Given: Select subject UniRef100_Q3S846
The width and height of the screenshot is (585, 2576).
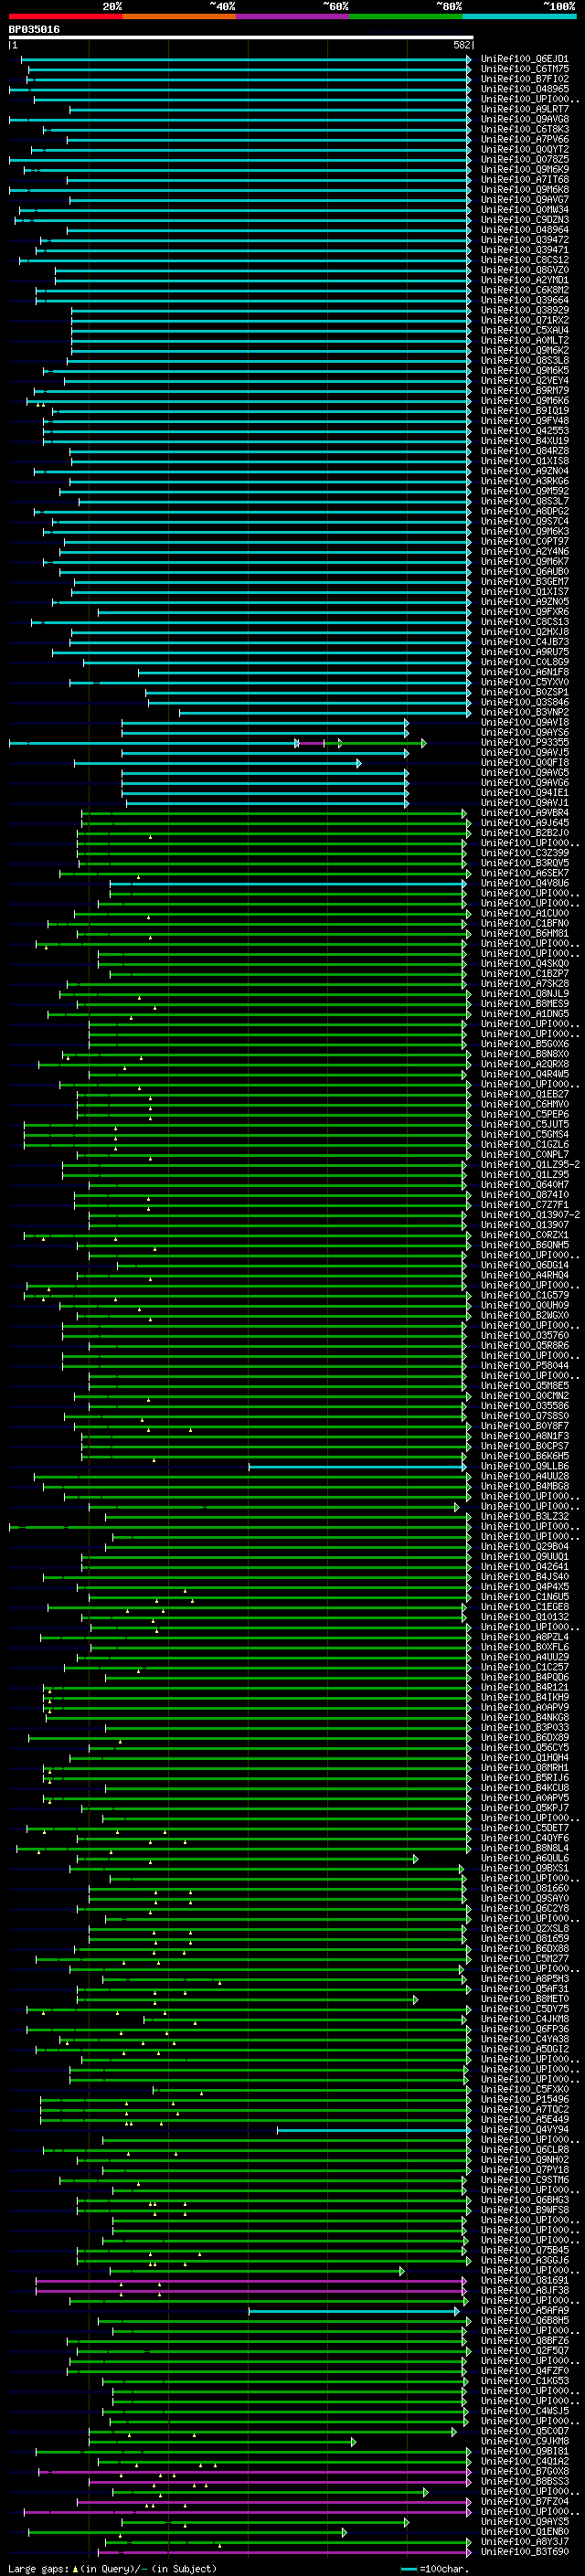Looking at the screenshot, I should (x=525, y=702).
